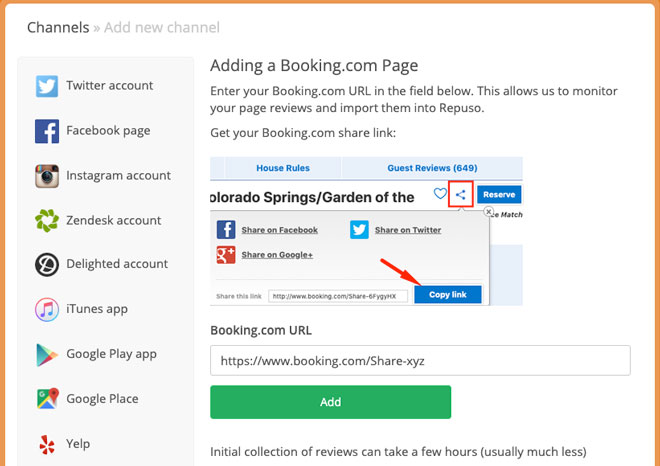660x466 pixels.
Task: Click the 'Adding a Booking.com Page' heading
Action: 314,66
